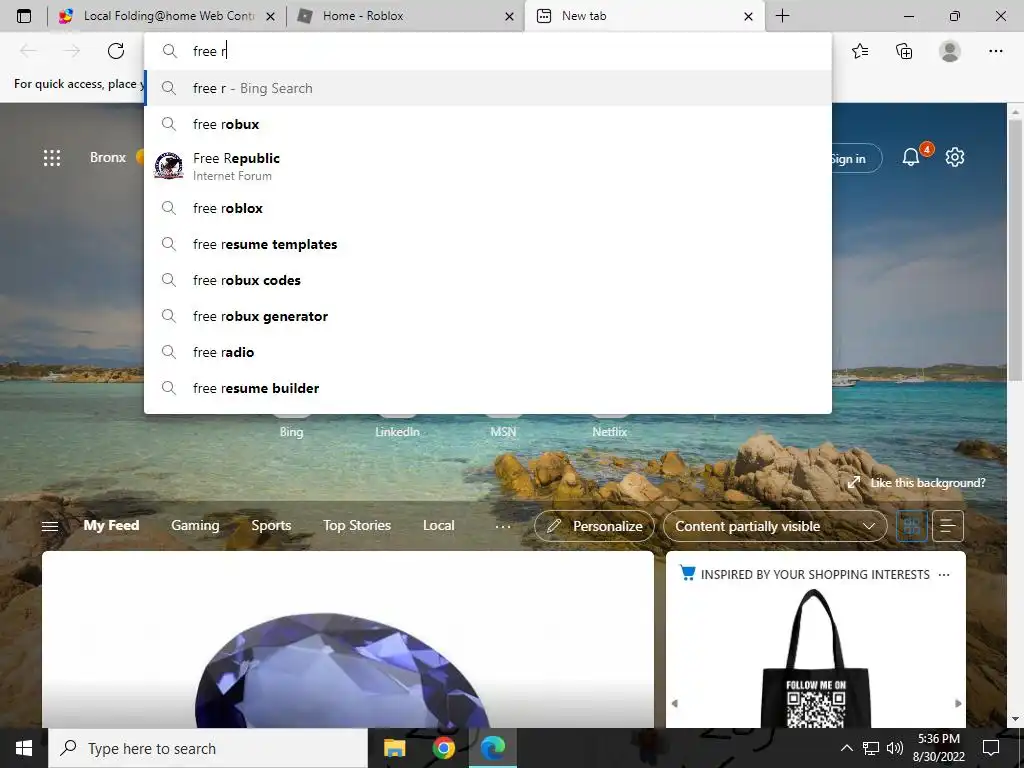Show next shopping item arrow
The image size is (1024, 768).
pyautogui.click(x=958, y=703)
